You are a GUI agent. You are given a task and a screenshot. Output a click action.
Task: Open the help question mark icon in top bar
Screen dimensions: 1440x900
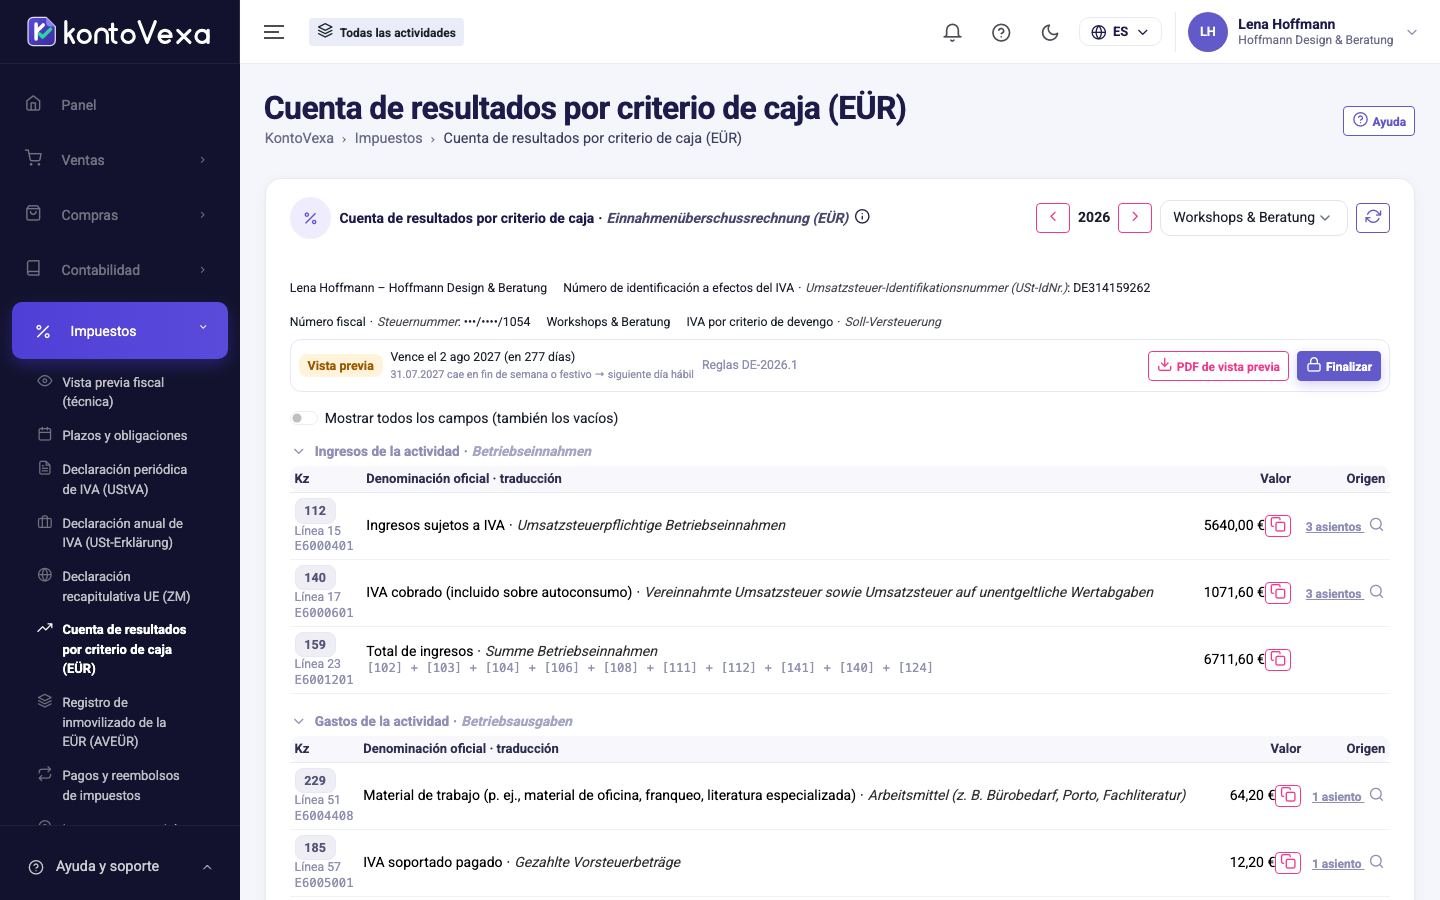1001,32
